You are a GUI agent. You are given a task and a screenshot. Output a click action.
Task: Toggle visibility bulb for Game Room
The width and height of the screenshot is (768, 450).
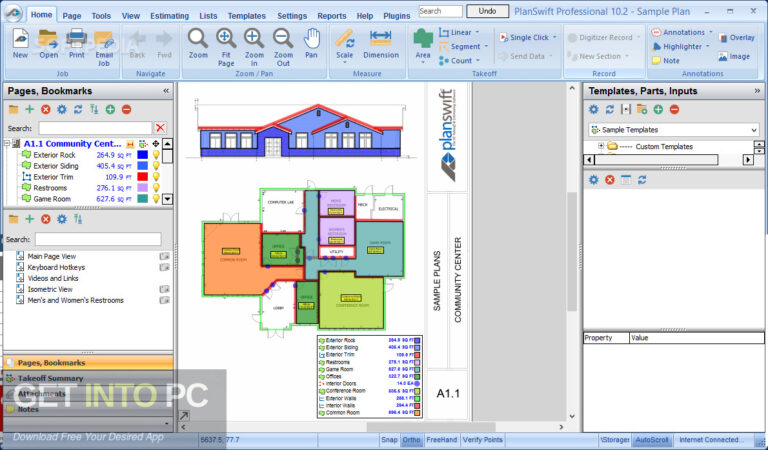156,199
